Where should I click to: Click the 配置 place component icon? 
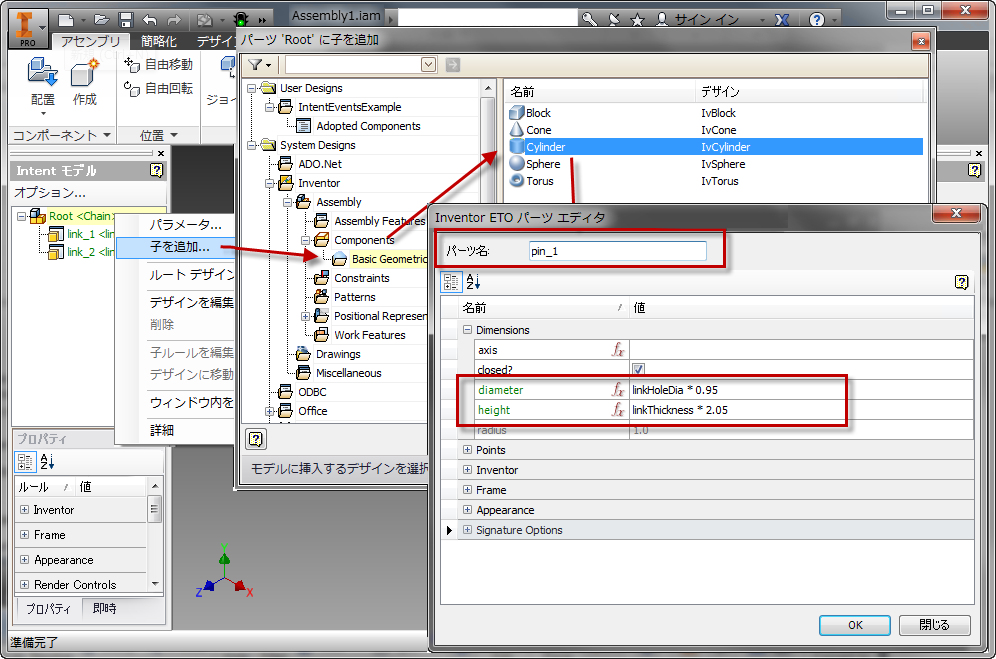pyautogui.click(x=43, y=71)
